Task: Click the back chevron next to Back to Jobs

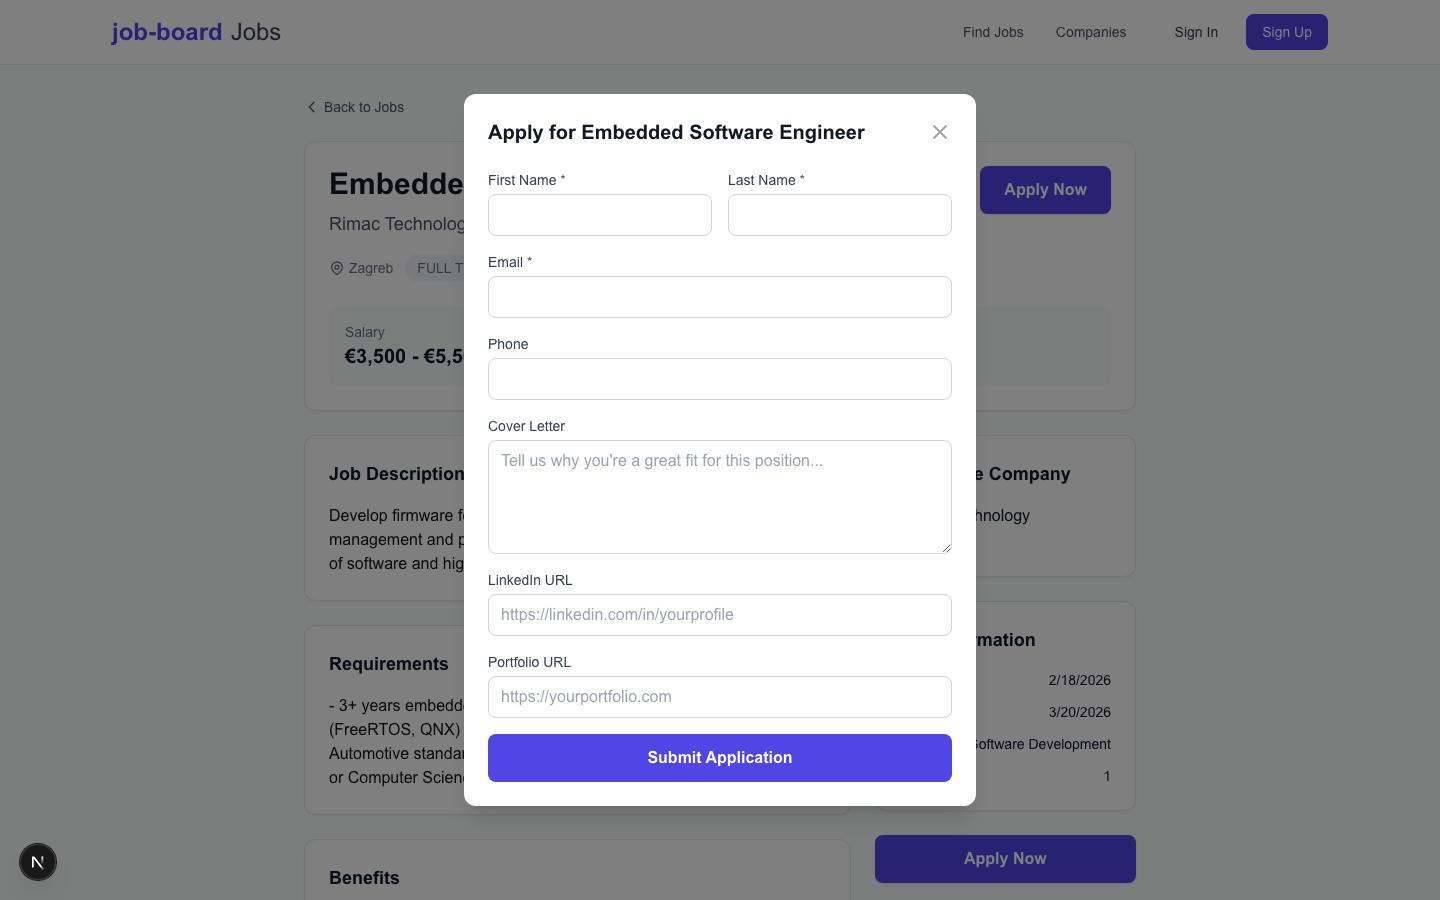Action: tap(312, 106)
